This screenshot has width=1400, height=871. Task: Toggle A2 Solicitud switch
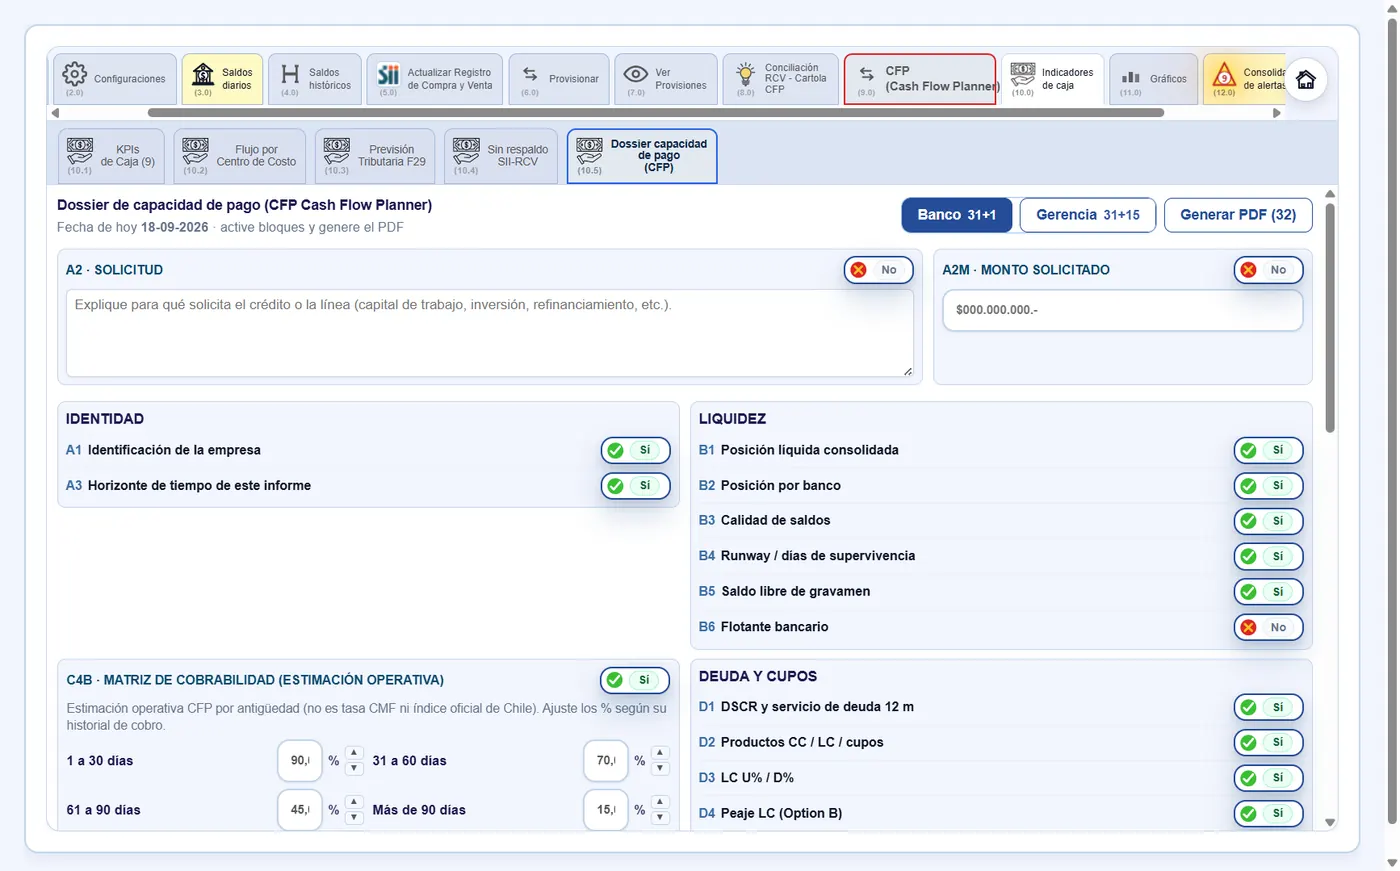[x=878, y=270]
